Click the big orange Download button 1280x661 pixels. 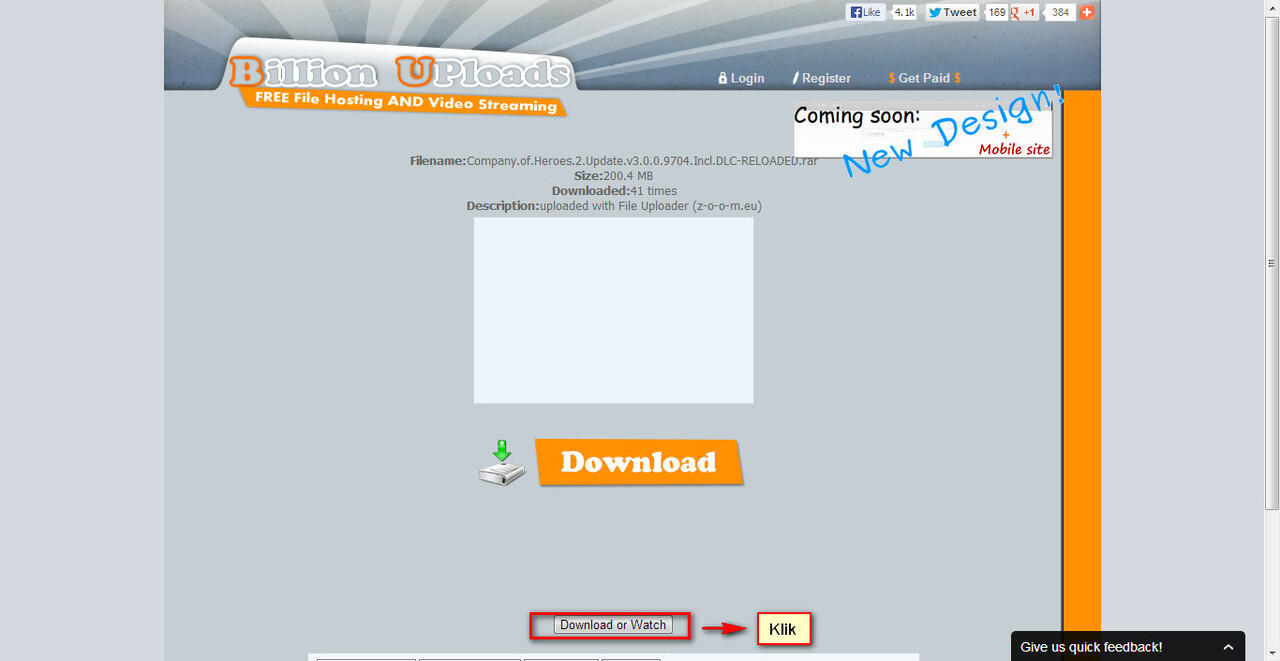[x=639, y=462]
